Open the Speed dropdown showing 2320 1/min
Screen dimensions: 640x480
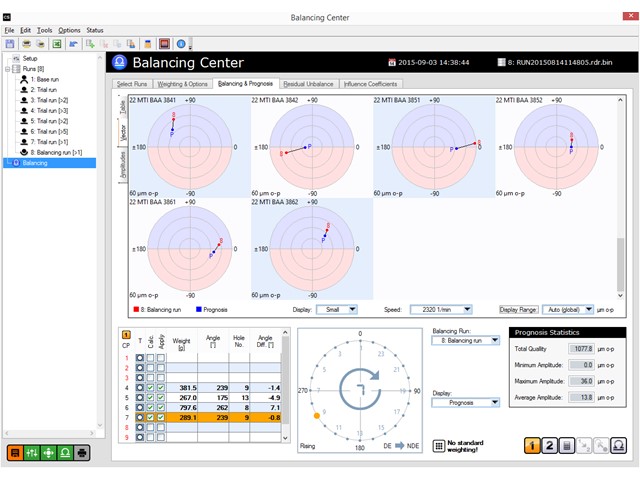pos(441,310)
